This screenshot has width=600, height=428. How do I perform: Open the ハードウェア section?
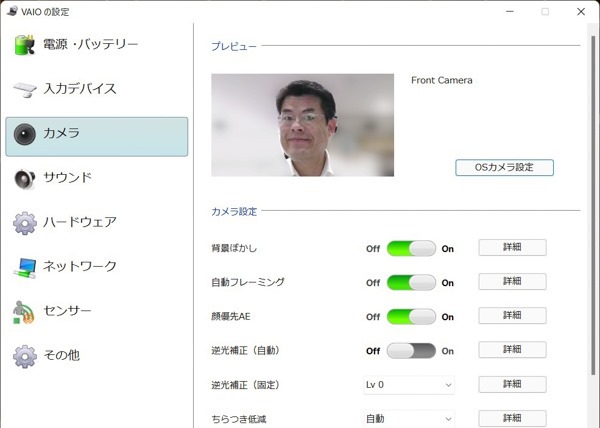coord(97,223)
